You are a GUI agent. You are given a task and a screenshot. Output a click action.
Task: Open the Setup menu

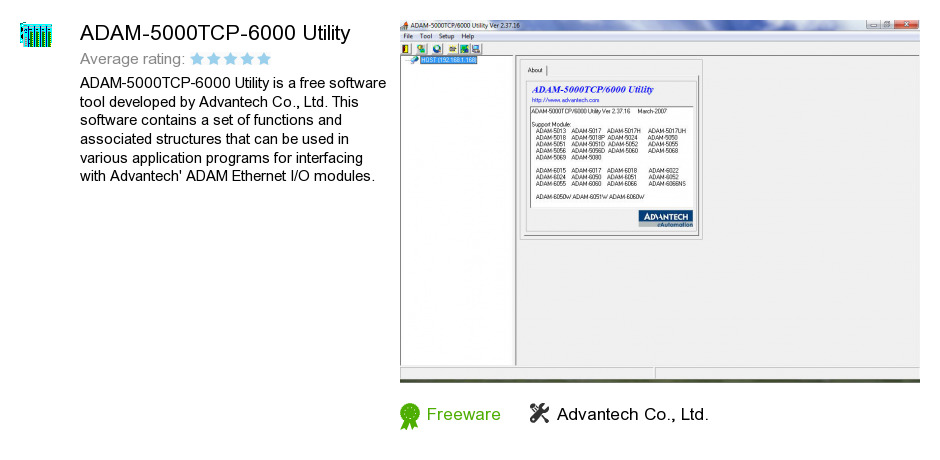[x=447, y=36]
